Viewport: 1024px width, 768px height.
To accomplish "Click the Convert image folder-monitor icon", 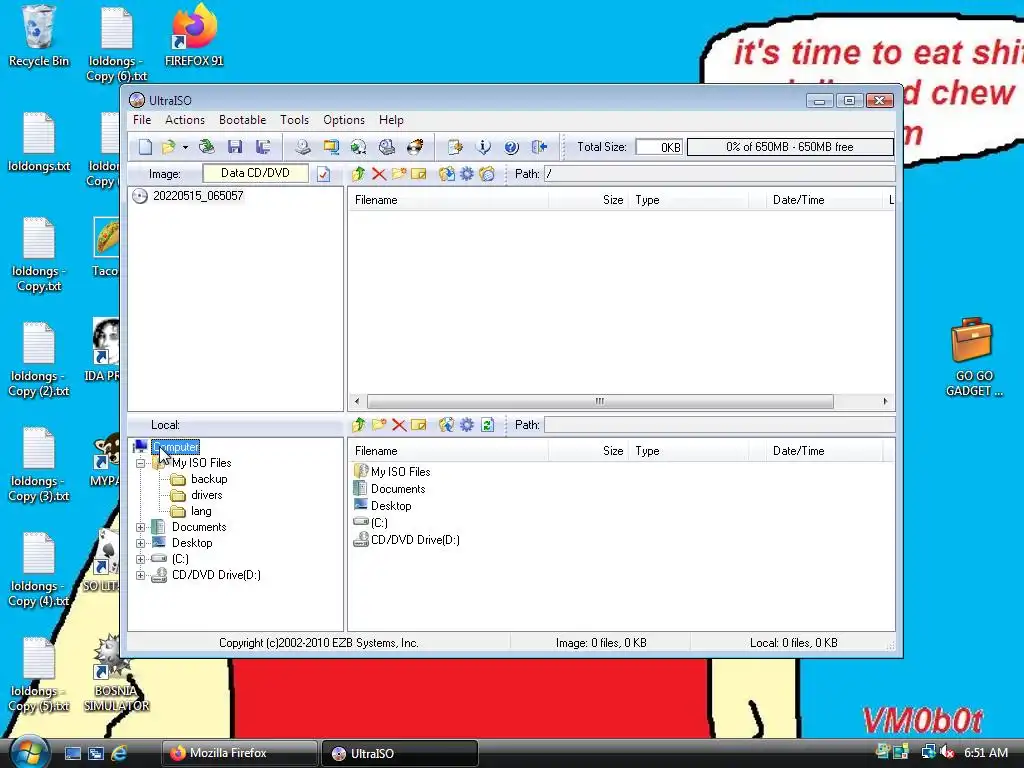I will tap(331, 147).
